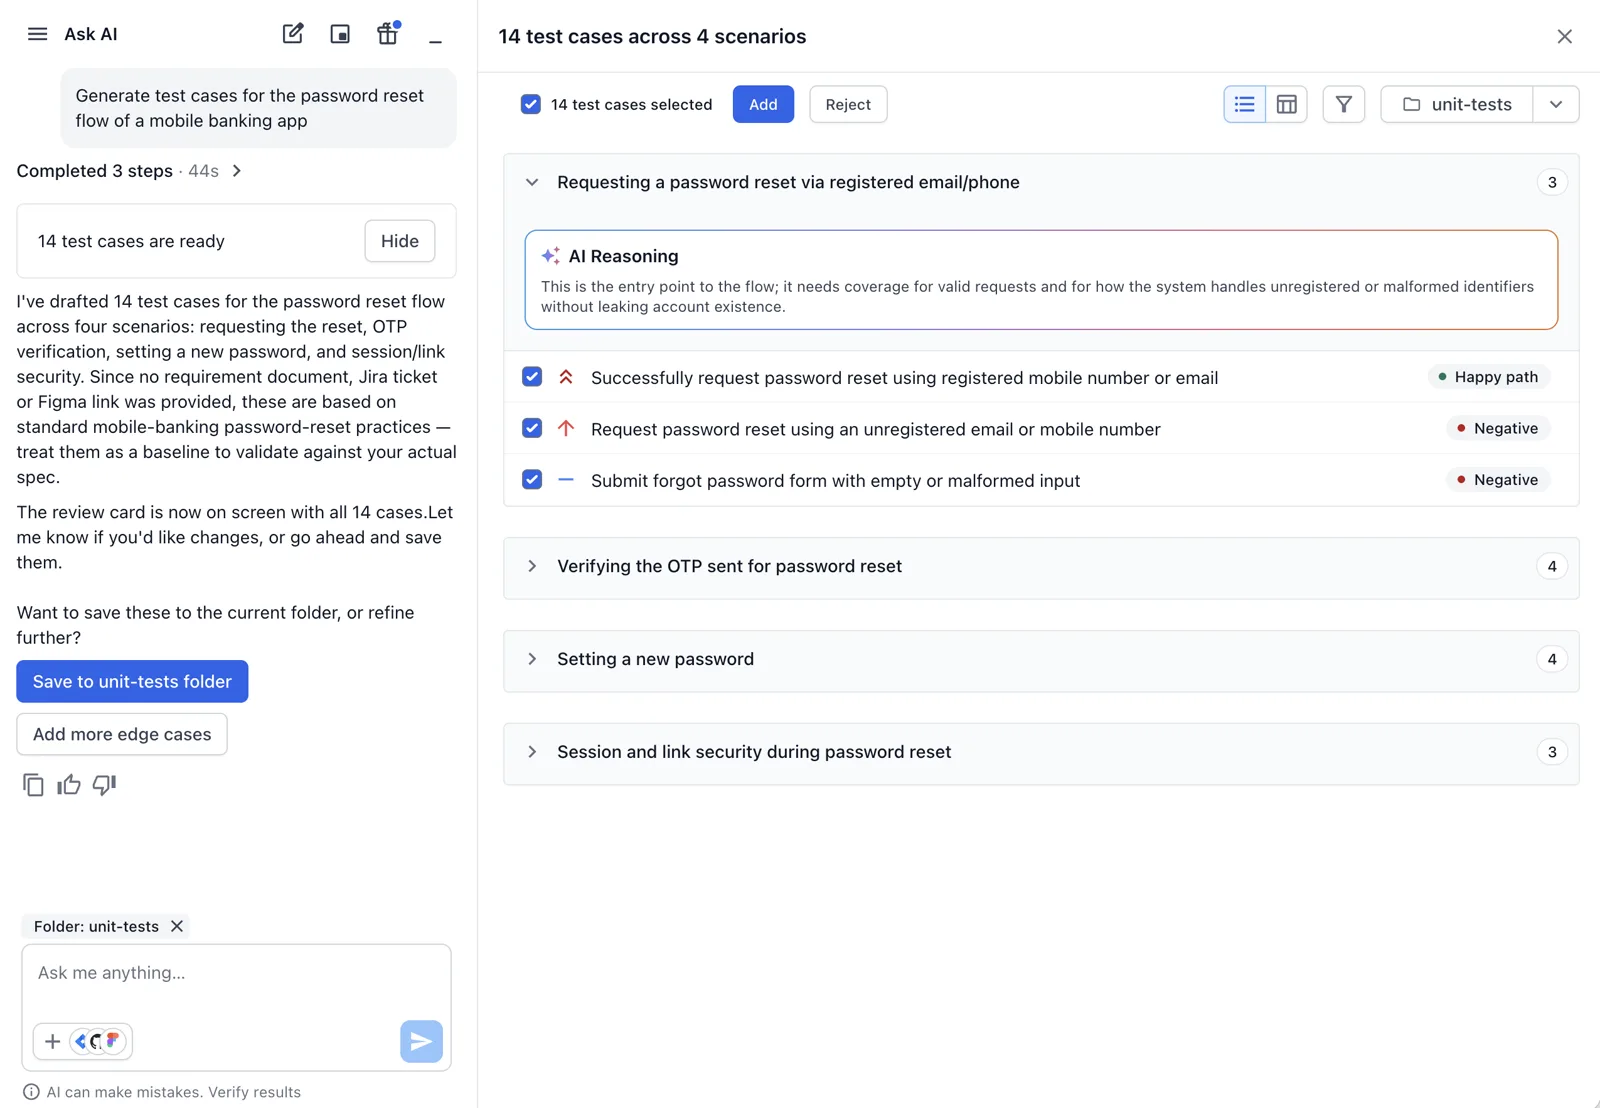Screen dimensions: 1600x1108
Task: Uncheck the empty or malformed input case
Action: (x=532, y=479)
